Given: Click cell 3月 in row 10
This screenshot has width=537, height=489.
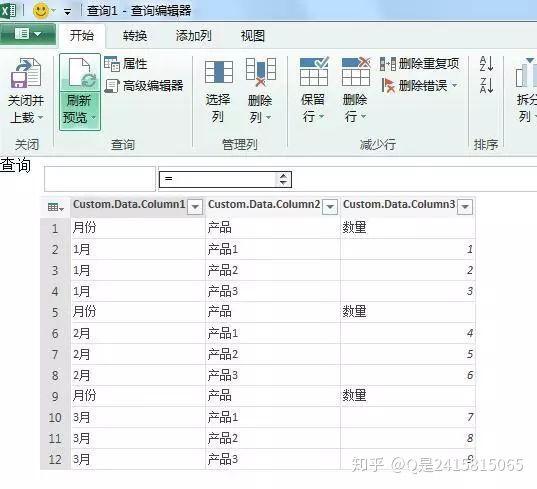Looking at the screenshot, I should (138, 417).
